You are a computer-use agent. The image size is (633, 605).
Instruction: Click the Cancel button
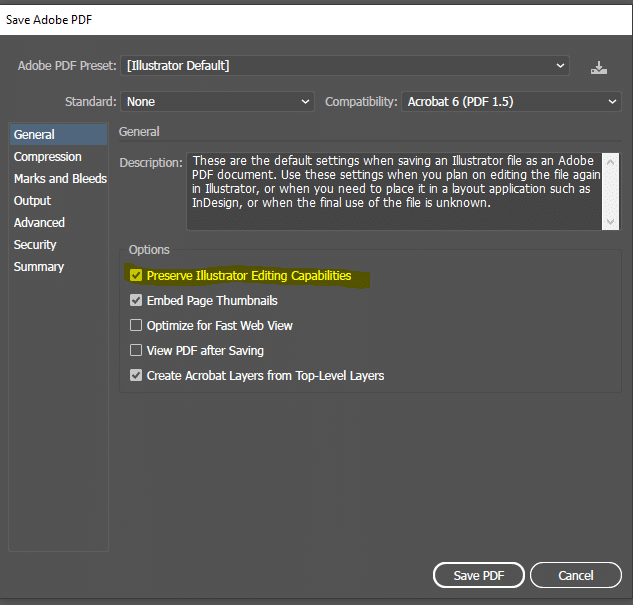click(576, 575)
